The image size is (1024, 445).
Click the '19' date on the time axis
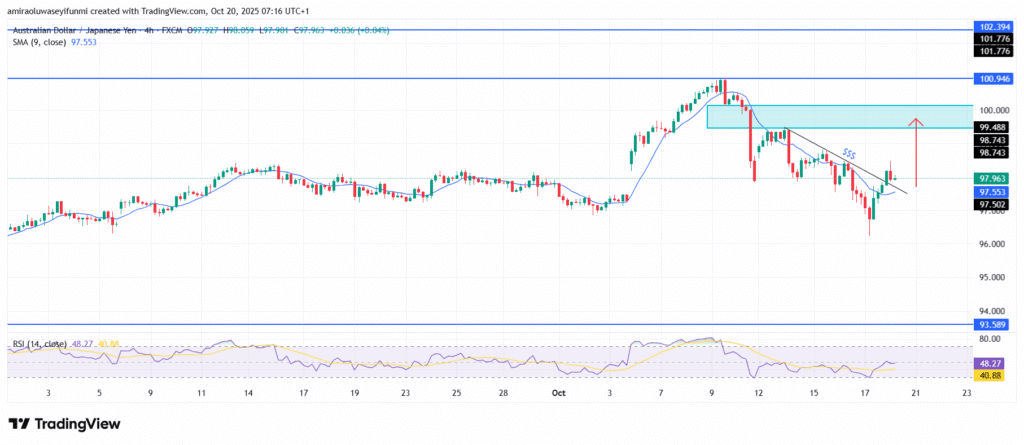(354, 393)
